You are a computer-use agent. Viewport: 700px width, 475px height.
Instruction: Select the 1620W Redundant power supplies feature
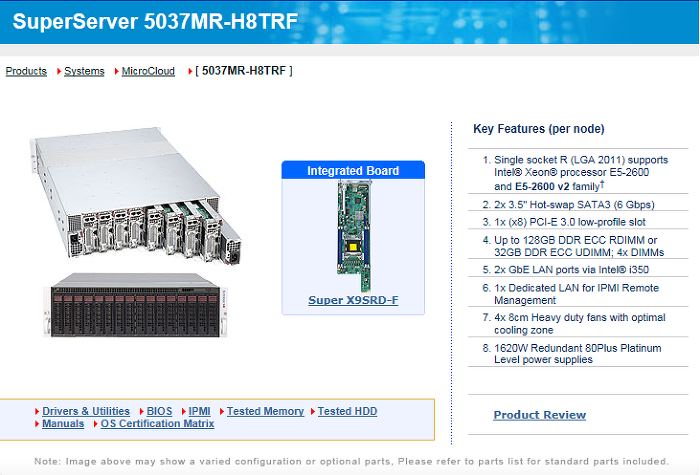pyautogui.click(x=578, y=354)
